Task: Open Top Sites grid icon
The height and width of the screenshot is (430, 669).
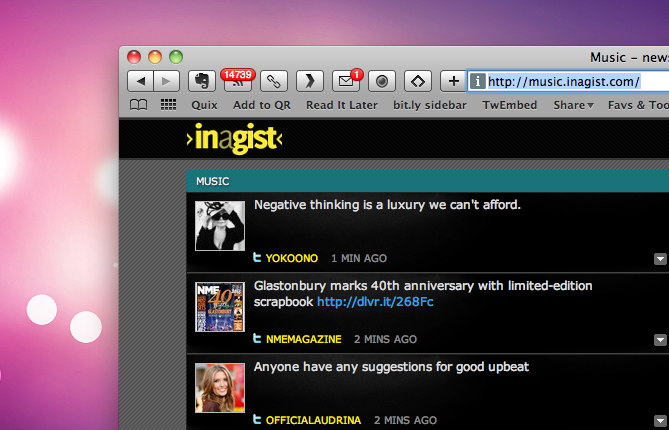Action: tap(169, 105)
